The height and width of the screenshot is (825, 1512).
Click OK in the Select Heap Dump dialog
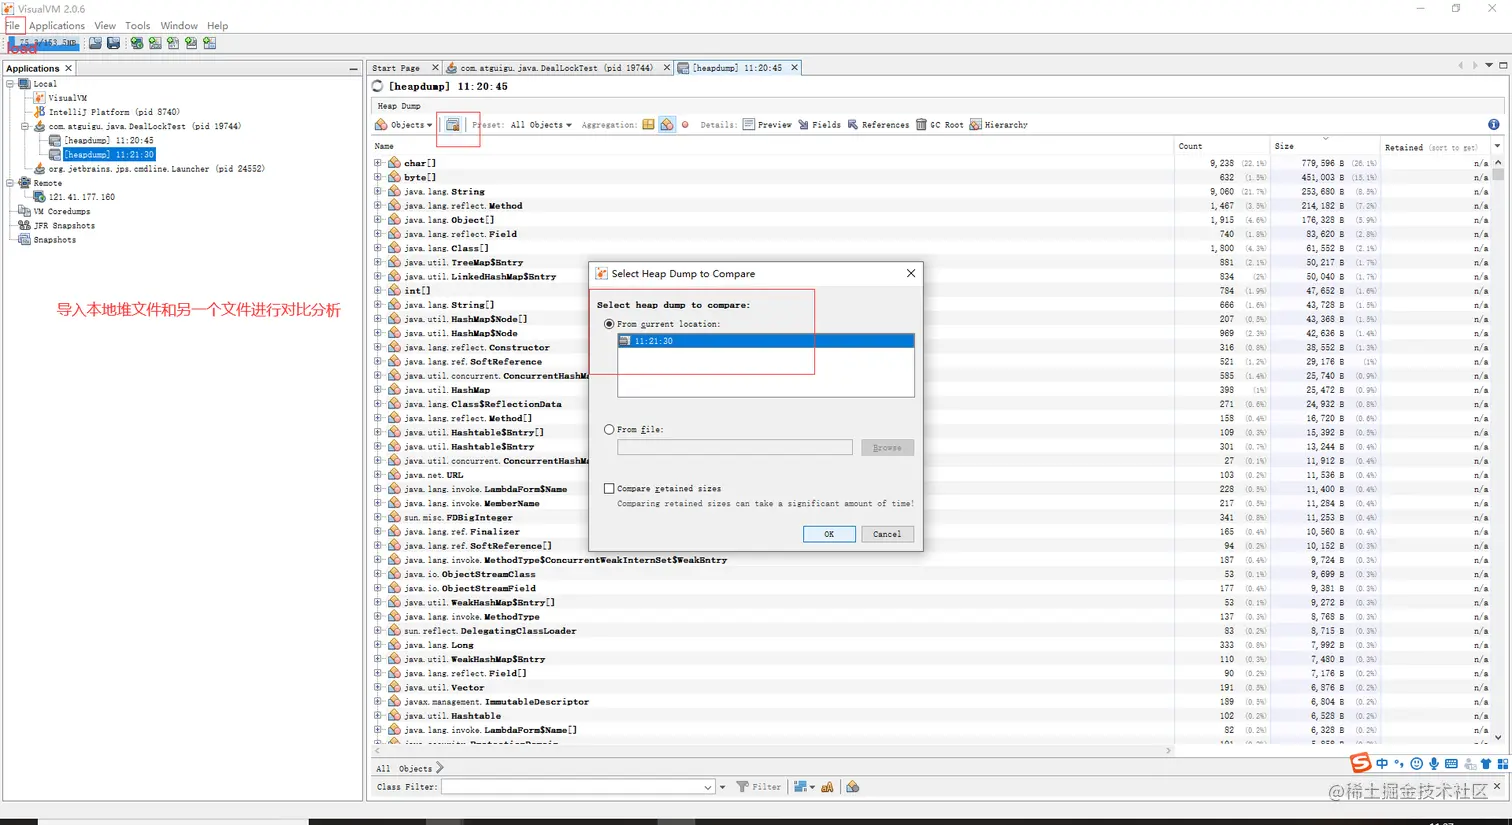tap(829, 534)
